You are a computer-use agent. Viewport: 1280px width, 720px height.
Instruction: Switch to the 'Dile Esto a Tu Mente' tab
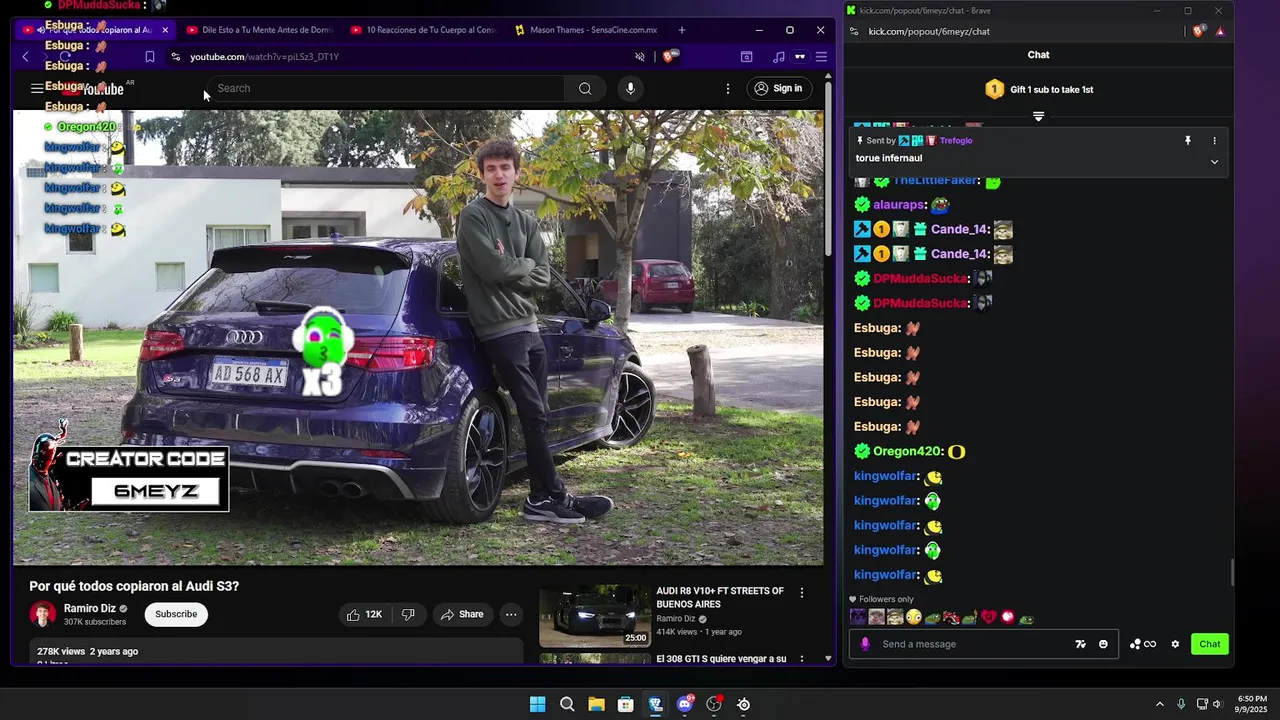point(260,30)
